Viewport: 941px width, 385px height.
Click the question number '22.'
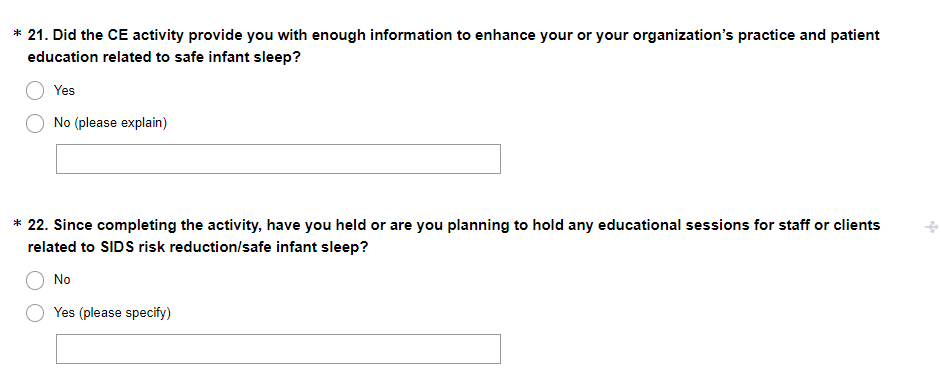(38, 225)
